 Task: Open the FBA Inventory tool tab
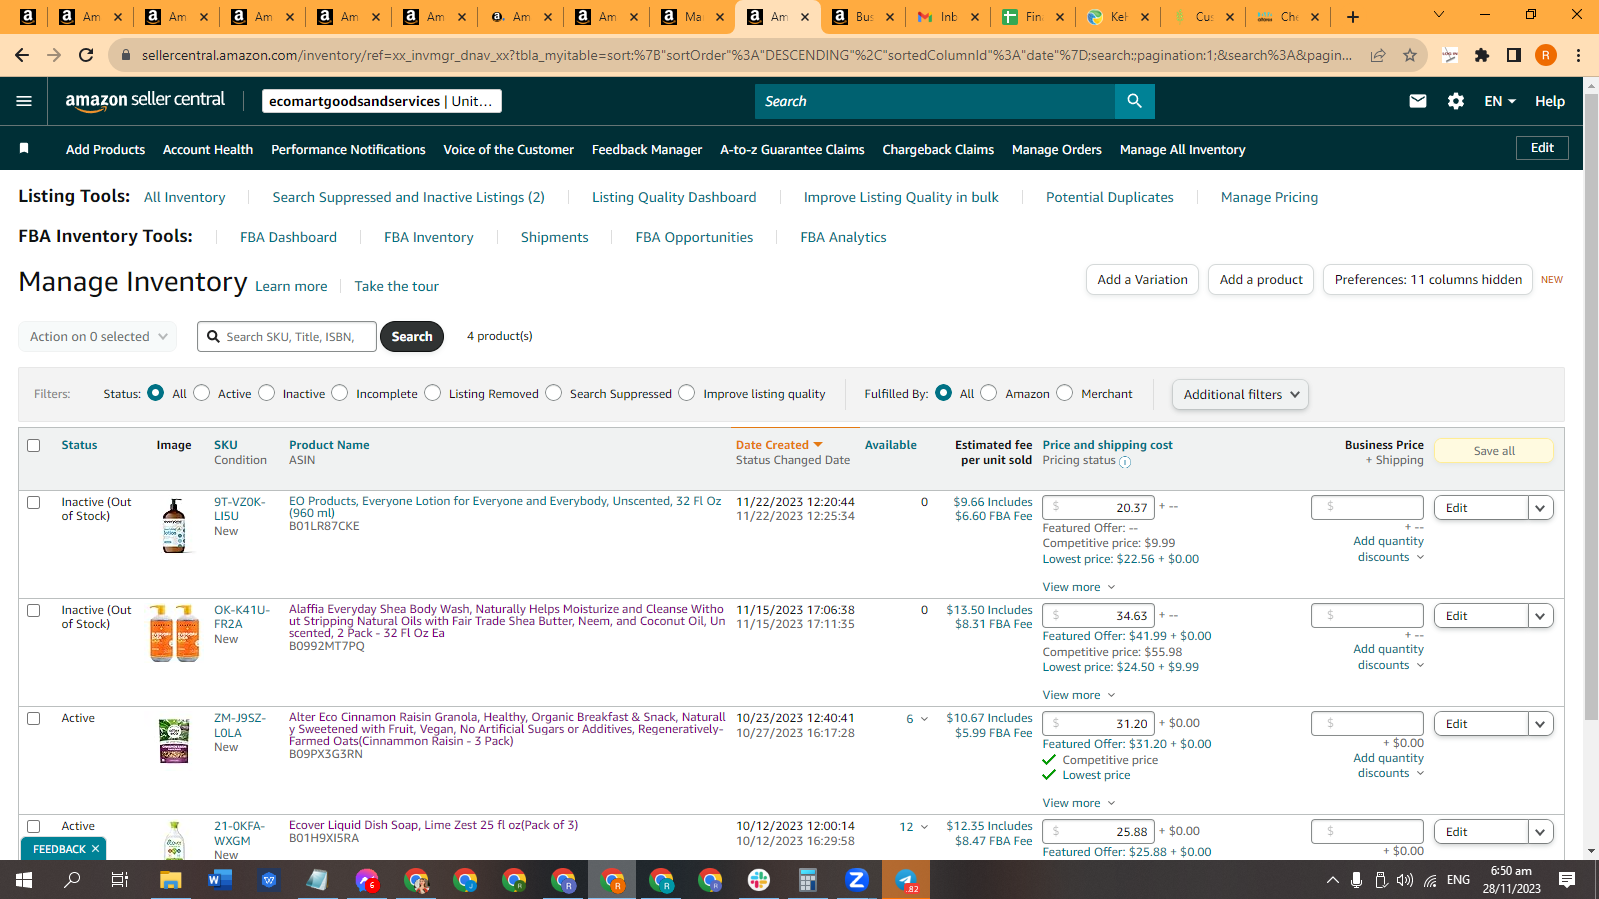coord(429,237)
